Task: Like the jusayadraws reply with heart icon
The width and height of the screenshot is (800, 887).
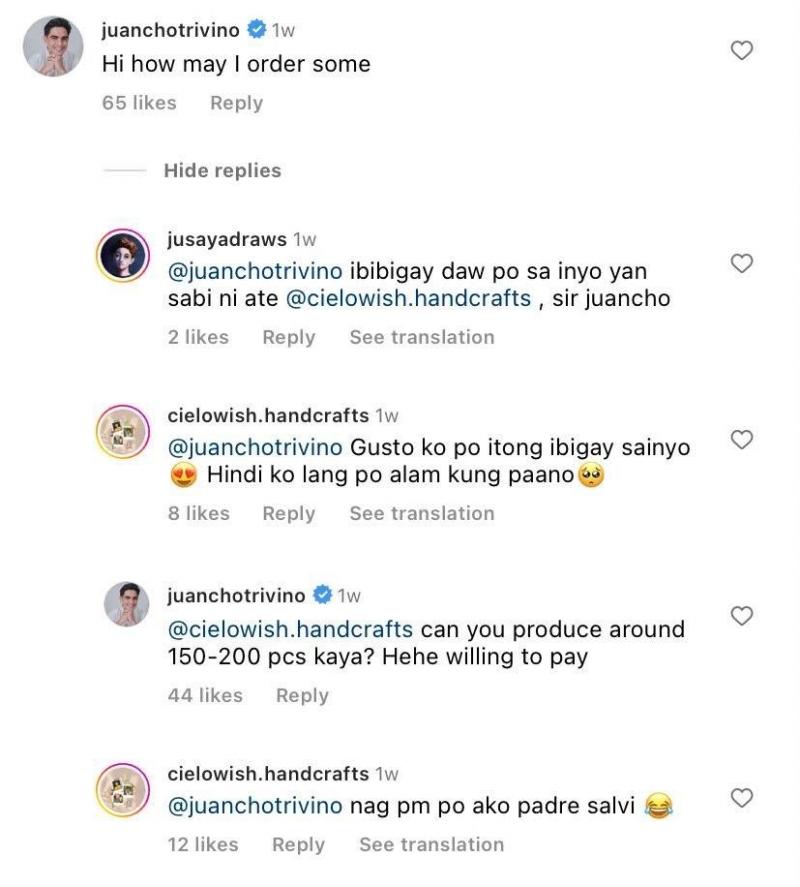Action: click(741, 263)
